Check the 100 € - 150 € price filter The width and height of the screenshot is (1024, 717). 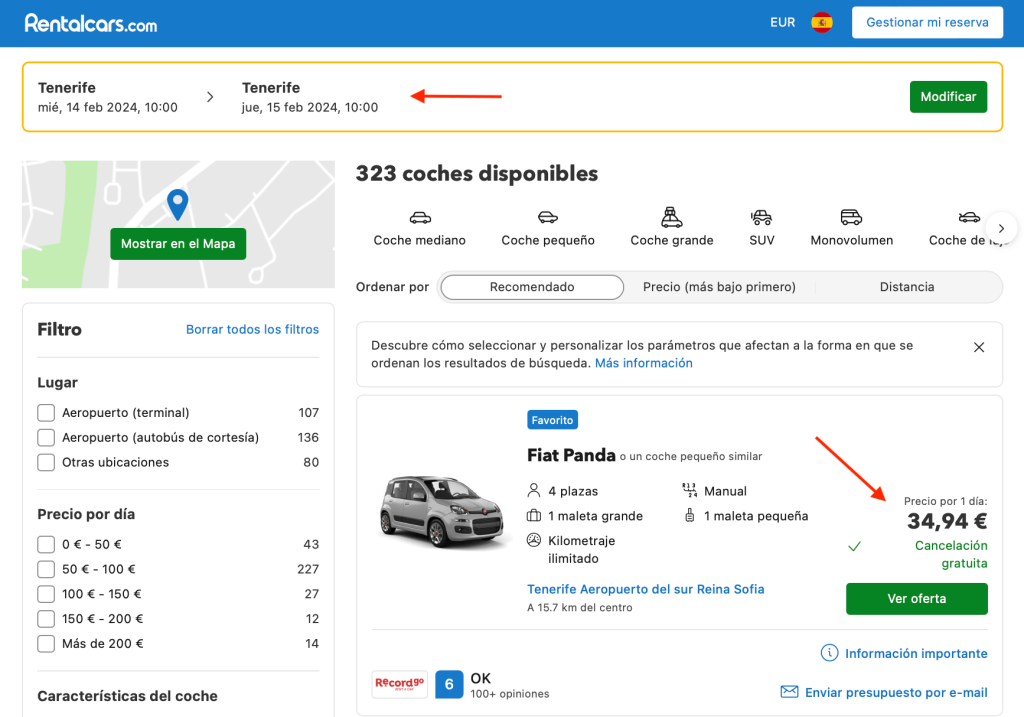[x=46, y=594]
